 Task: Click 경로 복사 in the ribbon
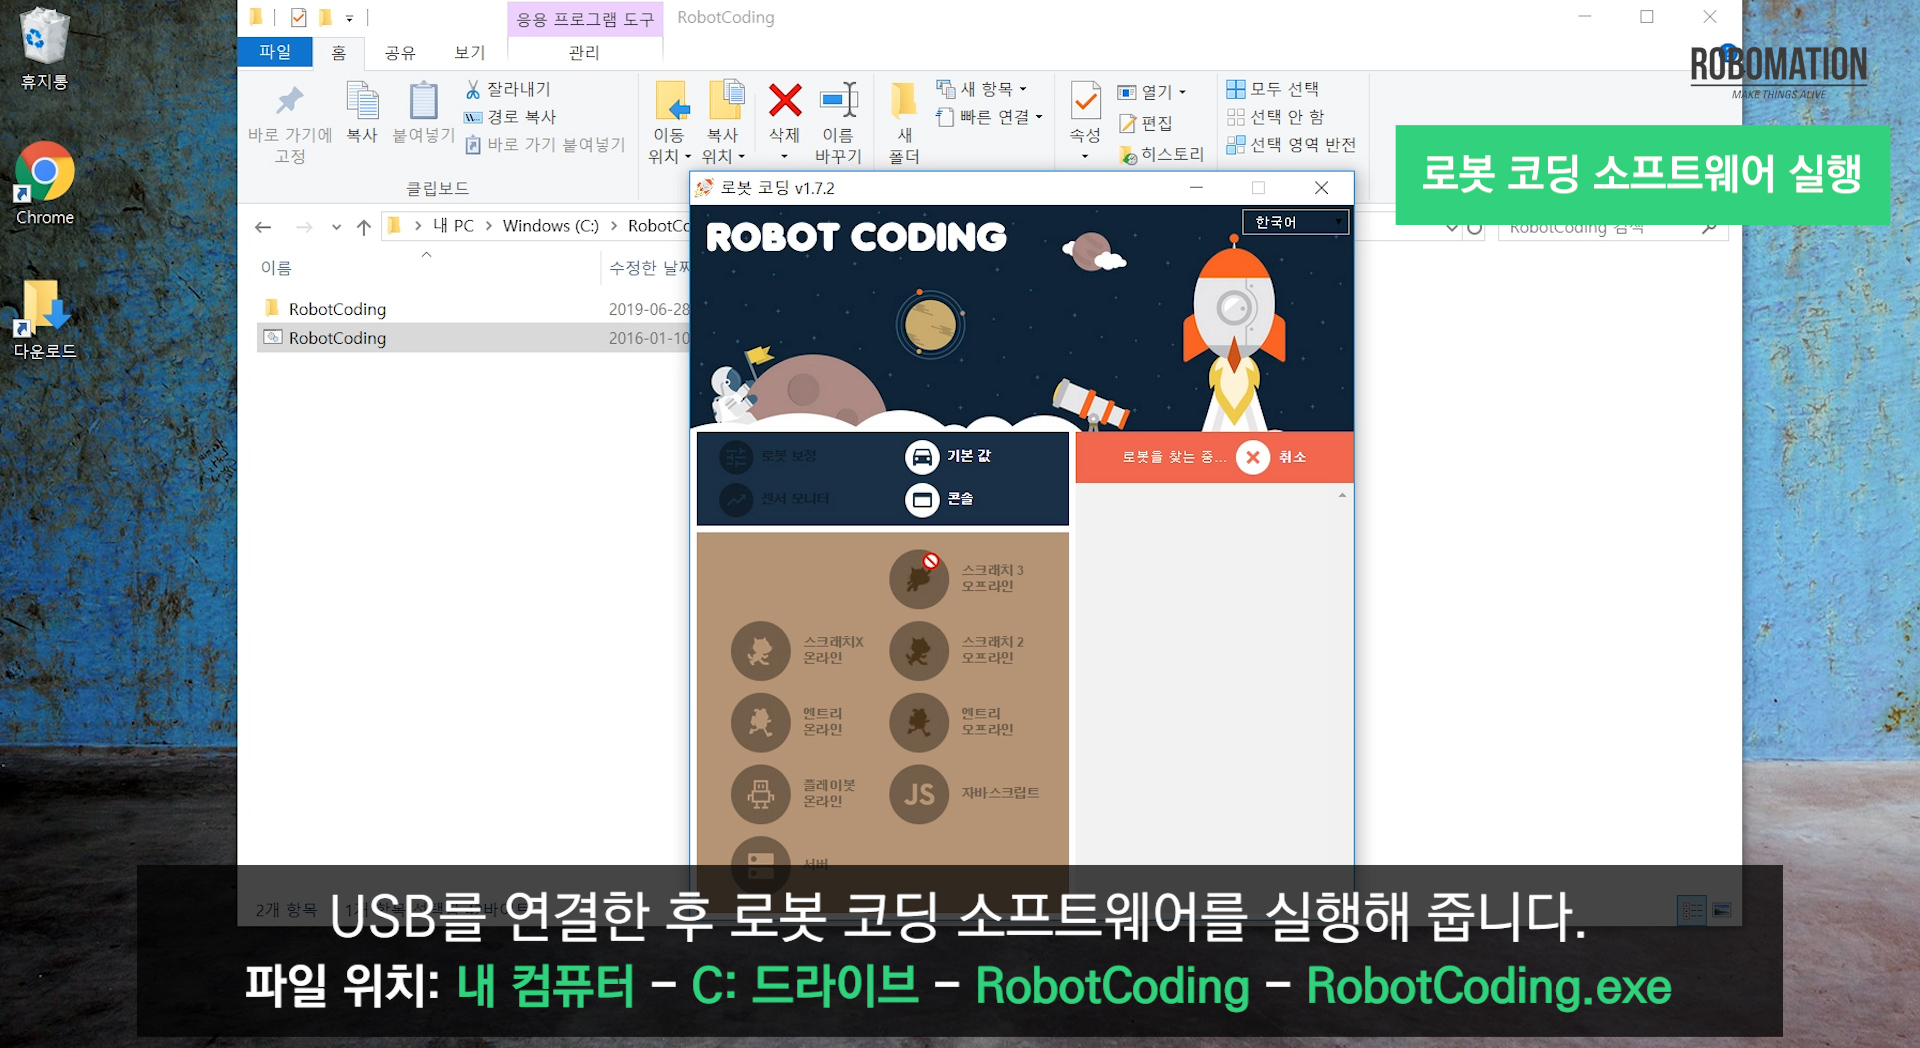pos(510,117)
